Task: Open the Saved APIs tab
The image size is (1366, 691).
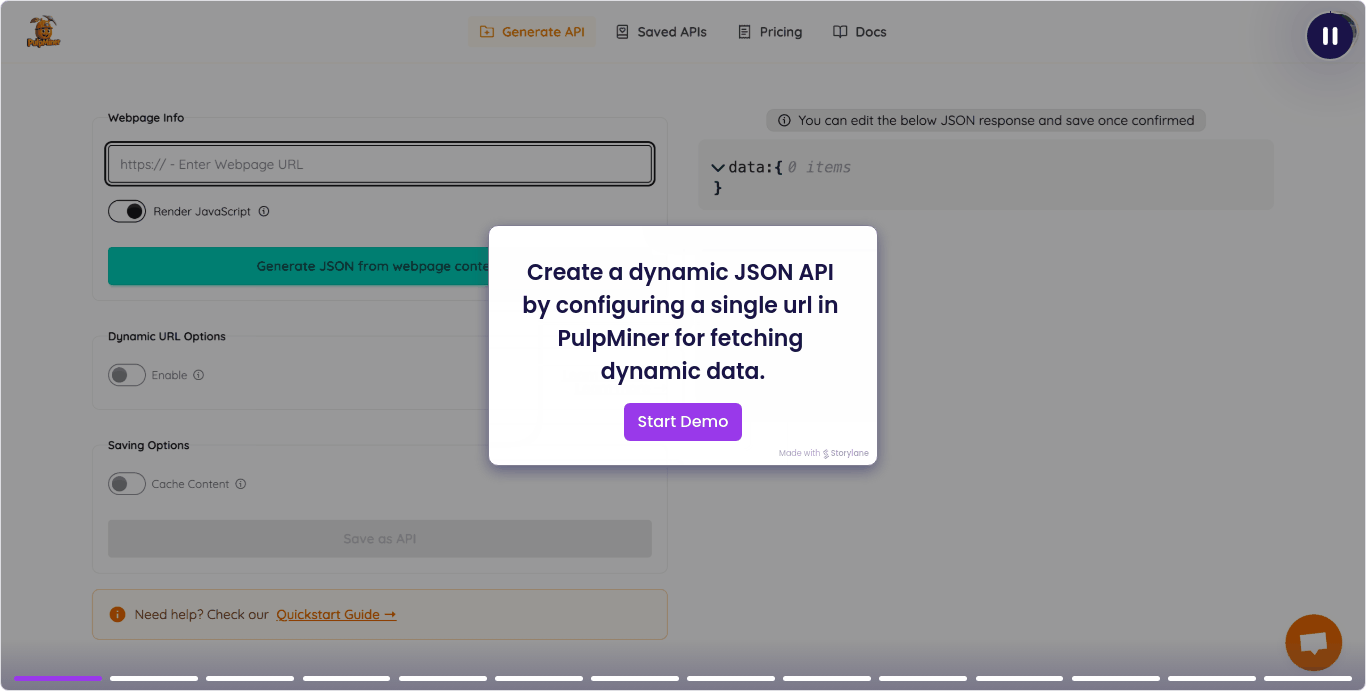Action: (x=661, y=32)
